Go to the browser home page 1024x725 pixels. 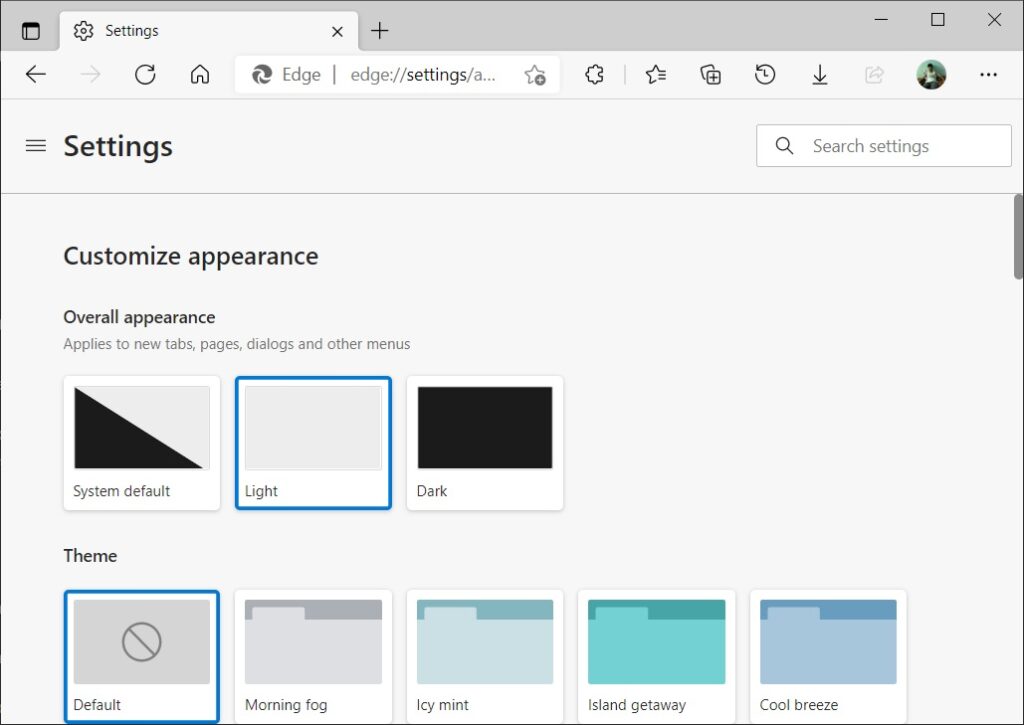click(199, 74)
